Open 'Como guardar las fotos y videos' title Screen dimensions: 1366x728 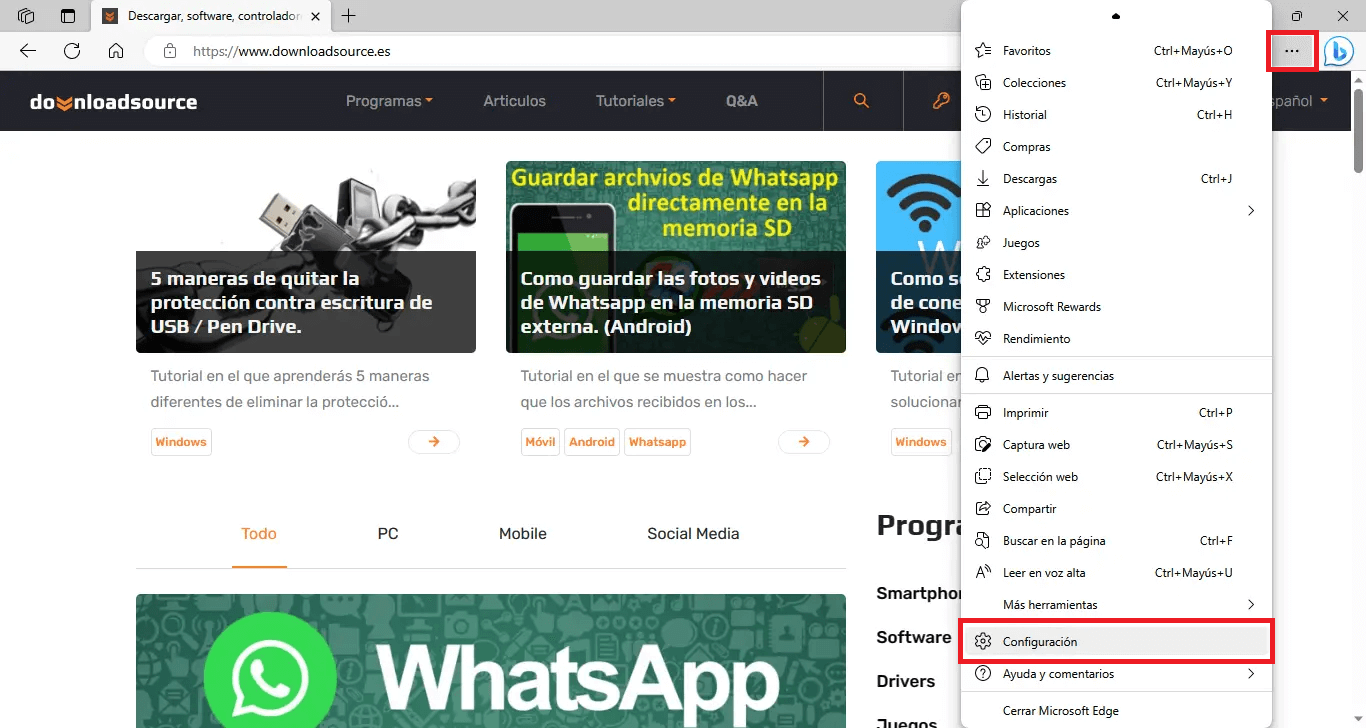click(x=671, y=302)
